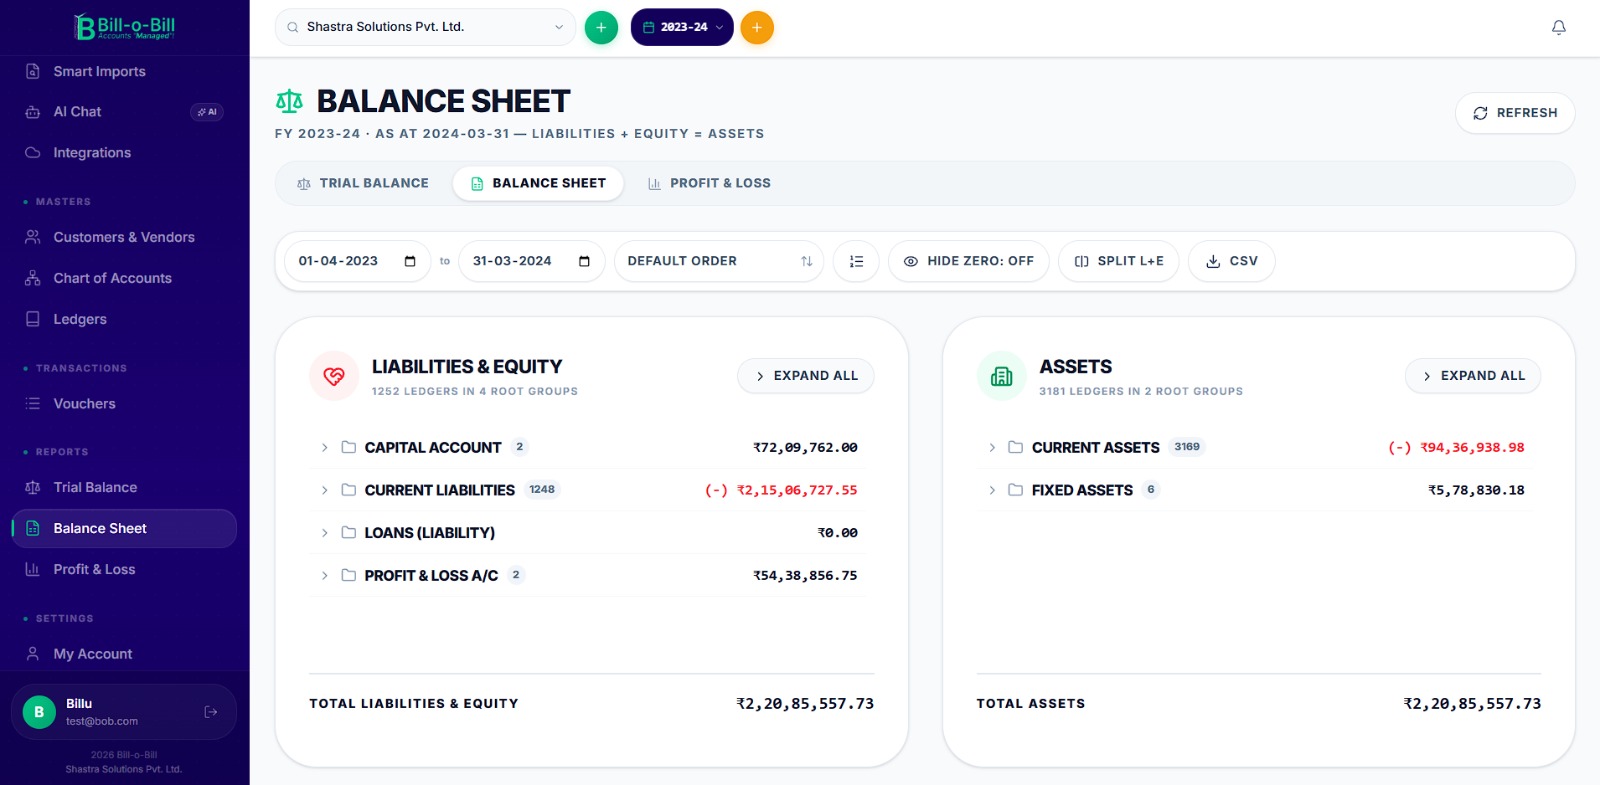Go to Vouchers in sidebar
Viewport: 1600px width, 785px height.
coord(124,403)
